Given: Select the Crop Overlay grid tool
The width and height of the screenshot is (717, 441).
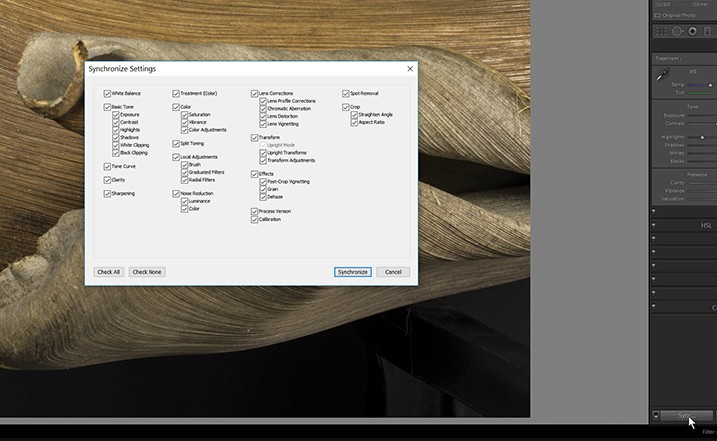Looking at the screenshot, I should point(661,31).
